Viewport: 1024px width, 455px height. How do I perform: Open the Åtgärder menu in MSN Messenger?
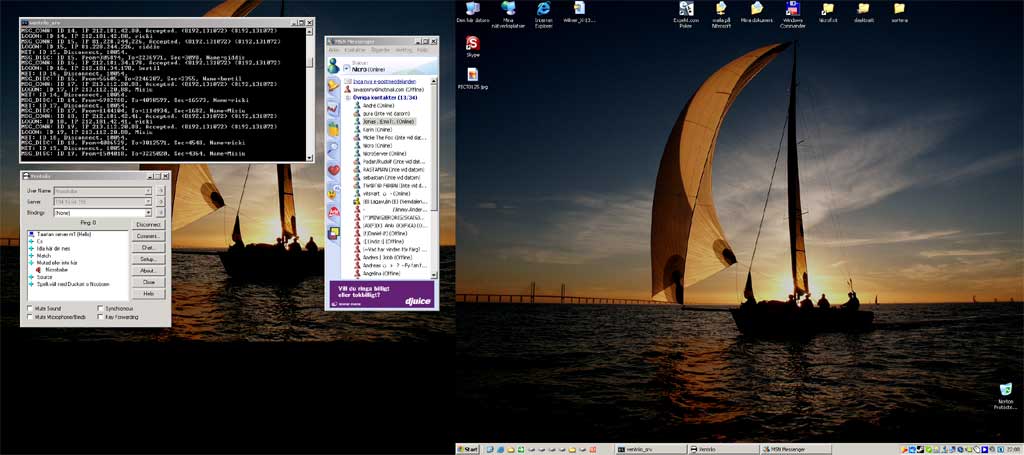point(379,50)
